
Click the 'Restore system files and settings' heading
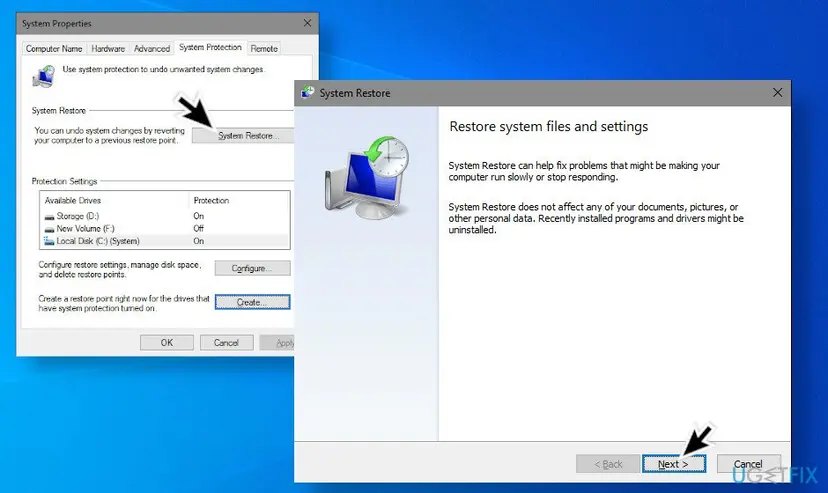click(x=549, y=127)
